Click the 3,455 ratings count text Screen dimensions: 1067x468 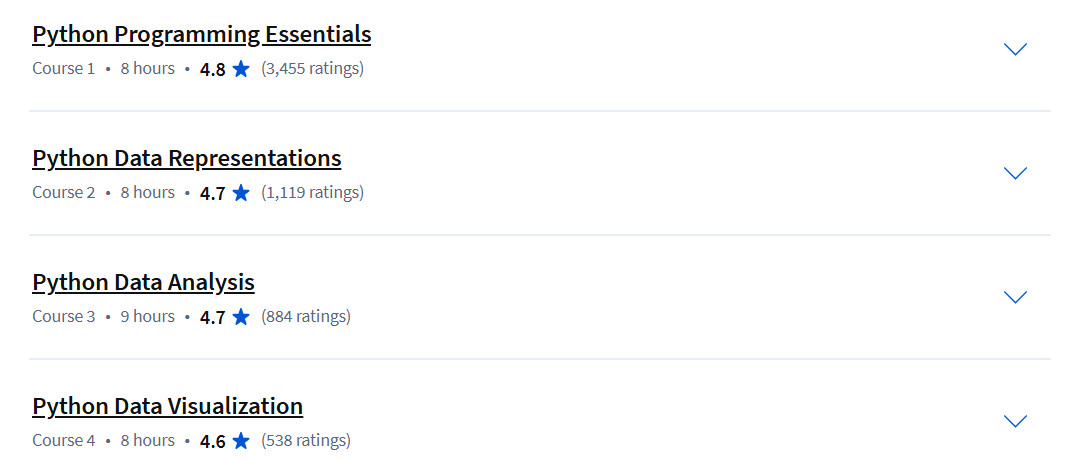(x=312, y=69)
